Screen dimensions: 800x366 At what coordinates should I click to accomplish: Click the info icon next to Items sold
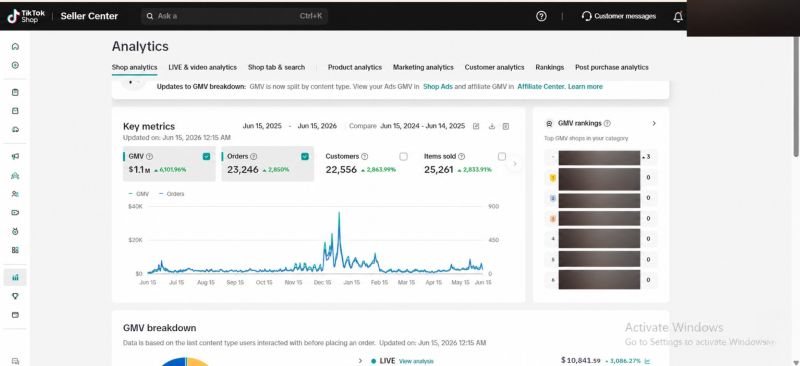coord(462,157)
